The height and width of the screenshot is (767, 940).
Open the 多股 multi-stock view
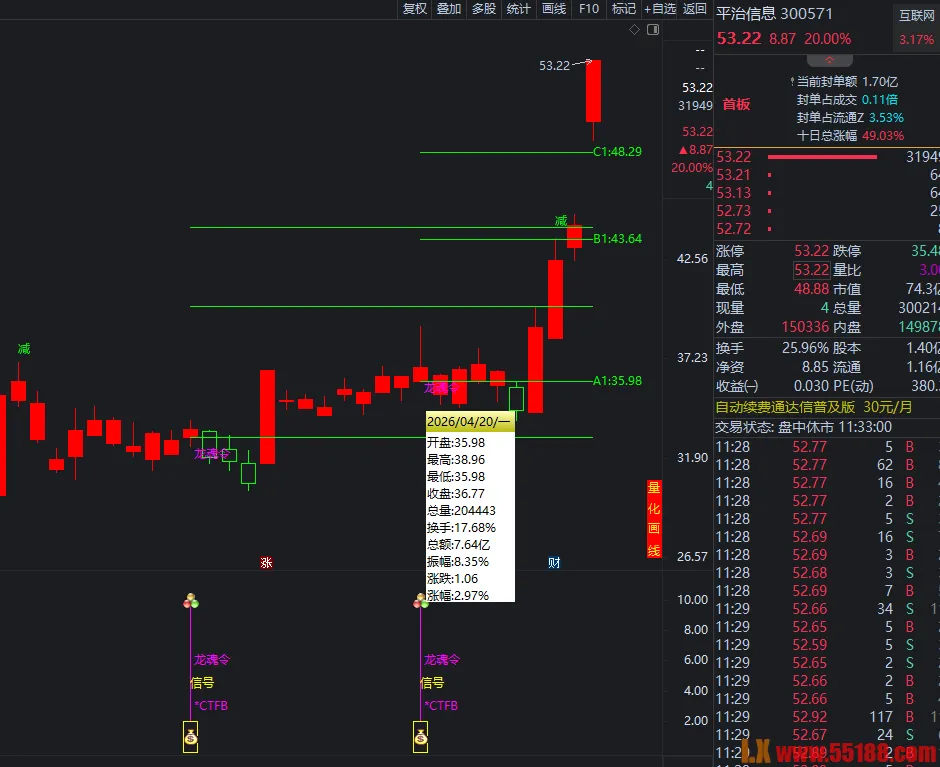point(483,9)
